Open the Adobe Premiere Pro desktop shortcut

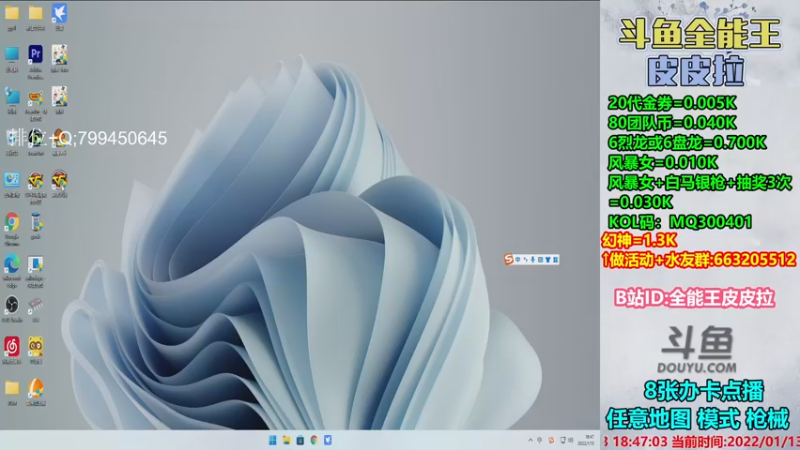coord(35,54)
